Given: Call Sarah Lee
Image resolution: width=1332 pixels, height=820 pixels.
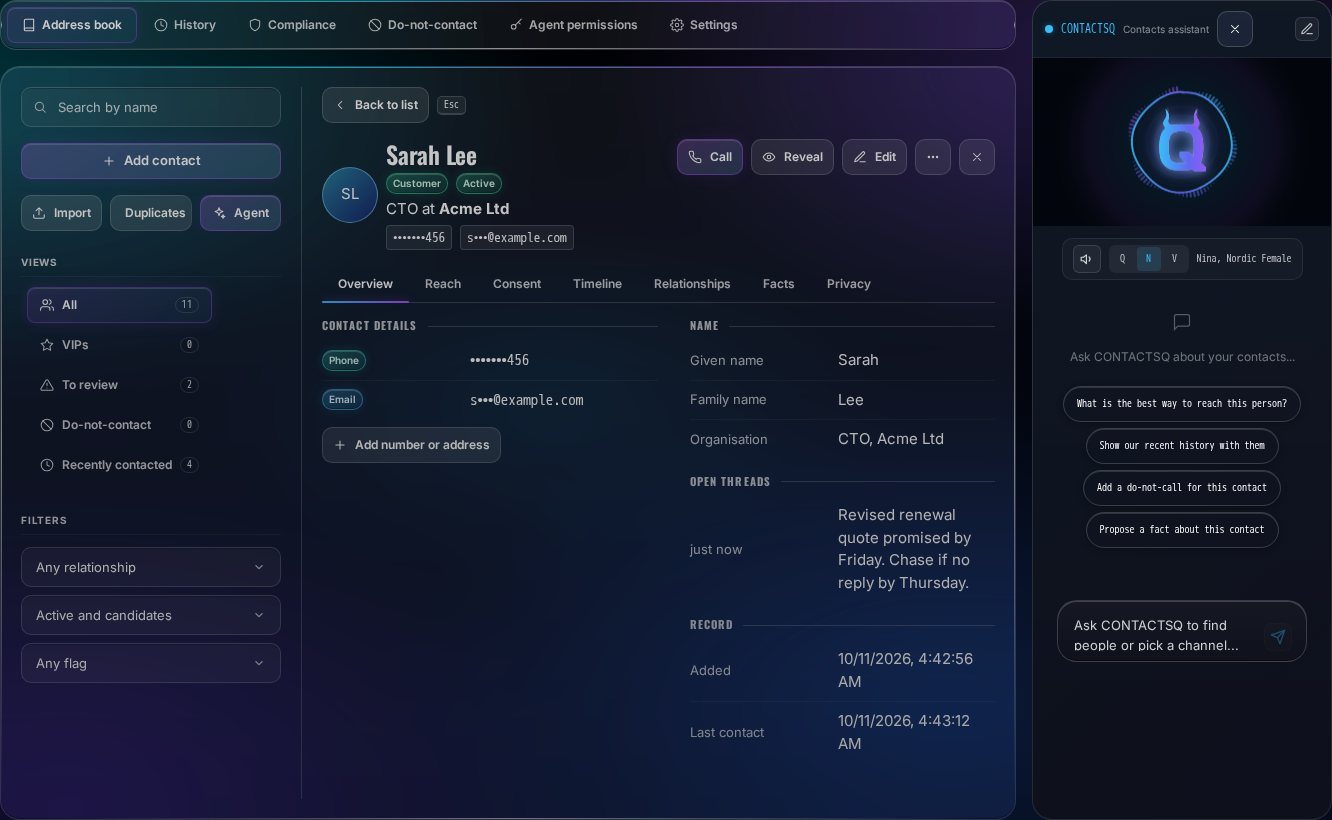Looking at the screenshot, I should [x=710, y=157].
